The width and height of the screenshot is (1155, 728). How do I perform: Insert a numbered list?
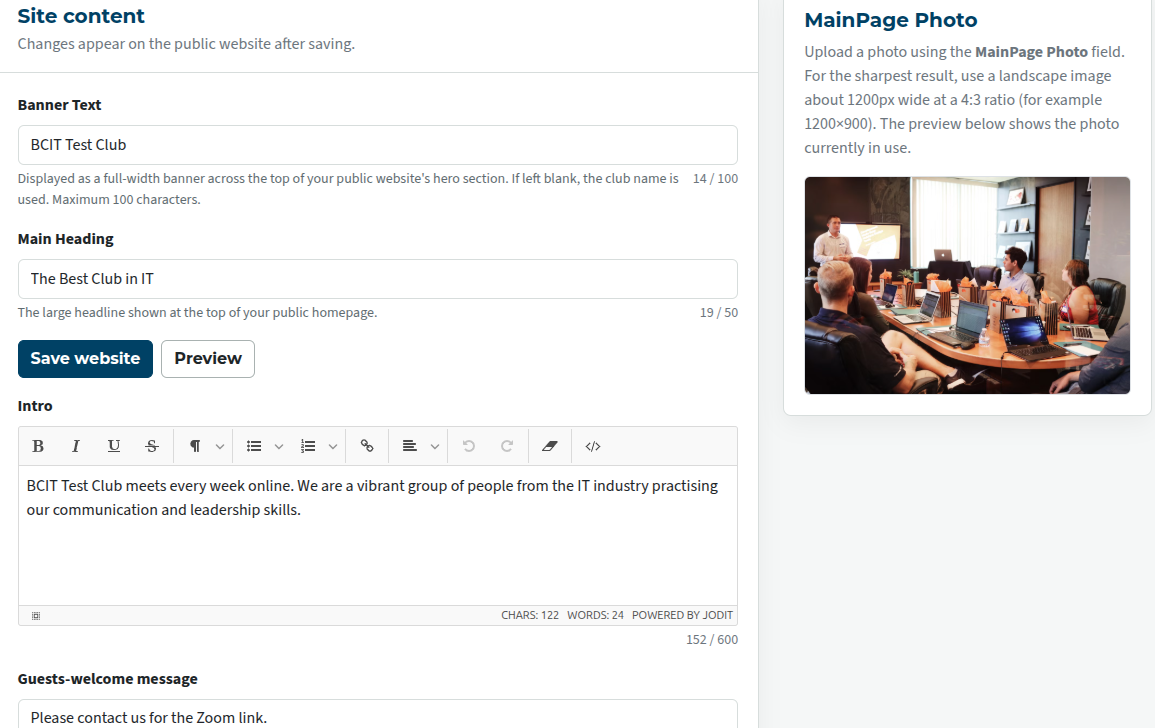coord(308,446)
